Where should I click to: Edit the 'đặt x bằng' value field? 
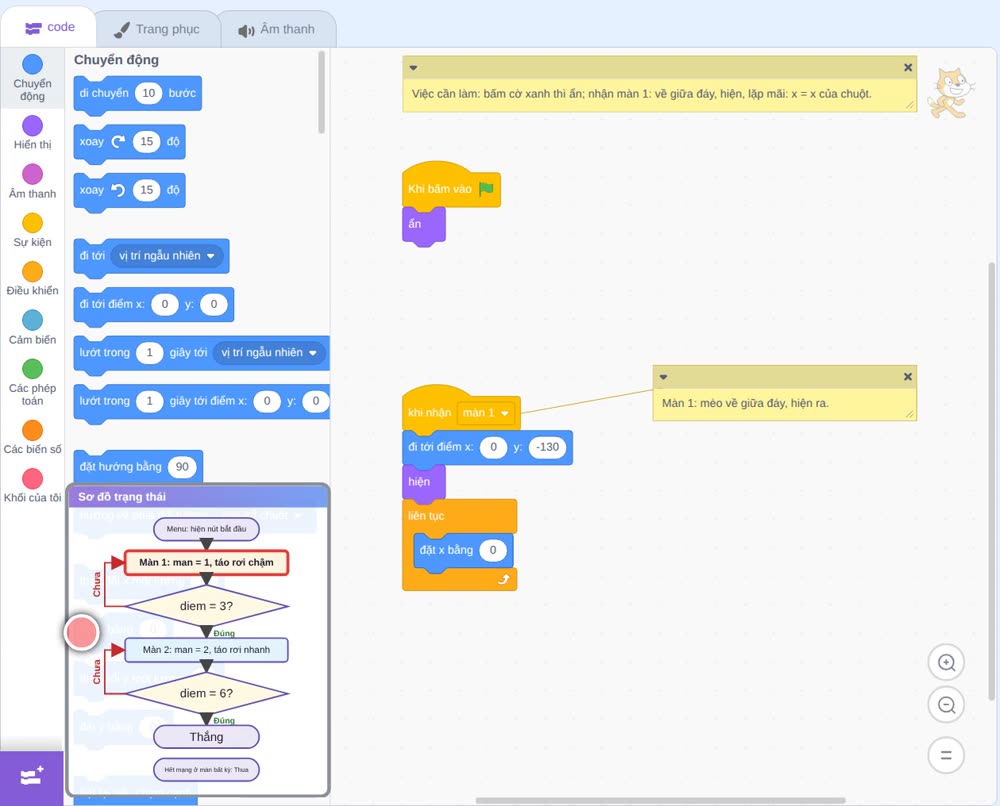[493, 550]
